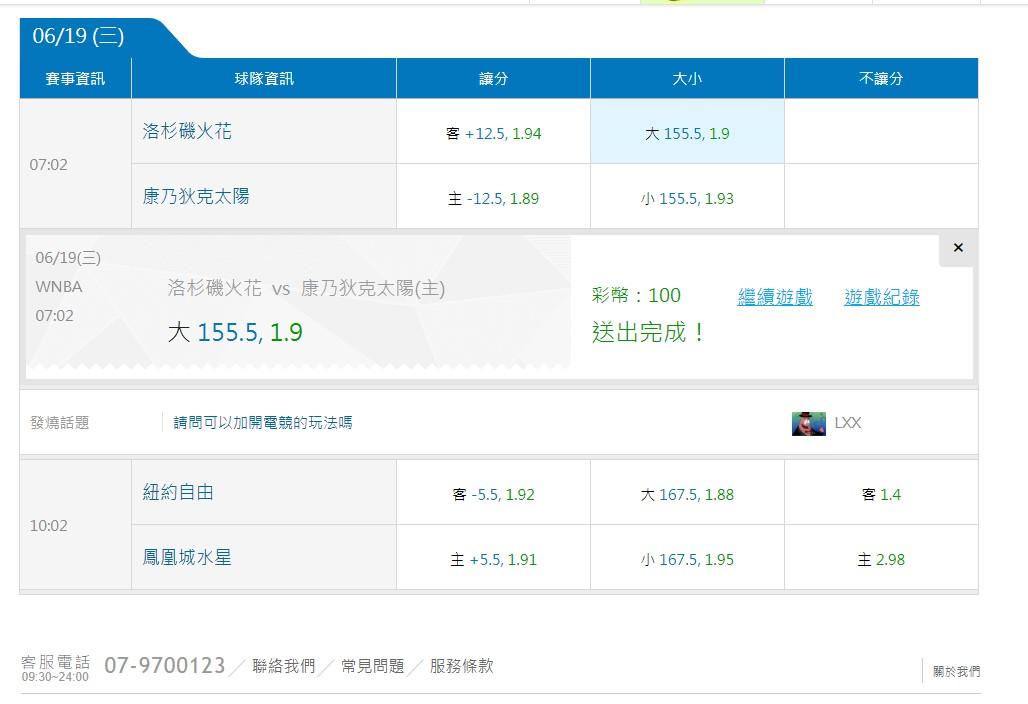Open the 遊戲紀錄 link
Viewport: 1028px width, 704px height.
click(882, 297)
